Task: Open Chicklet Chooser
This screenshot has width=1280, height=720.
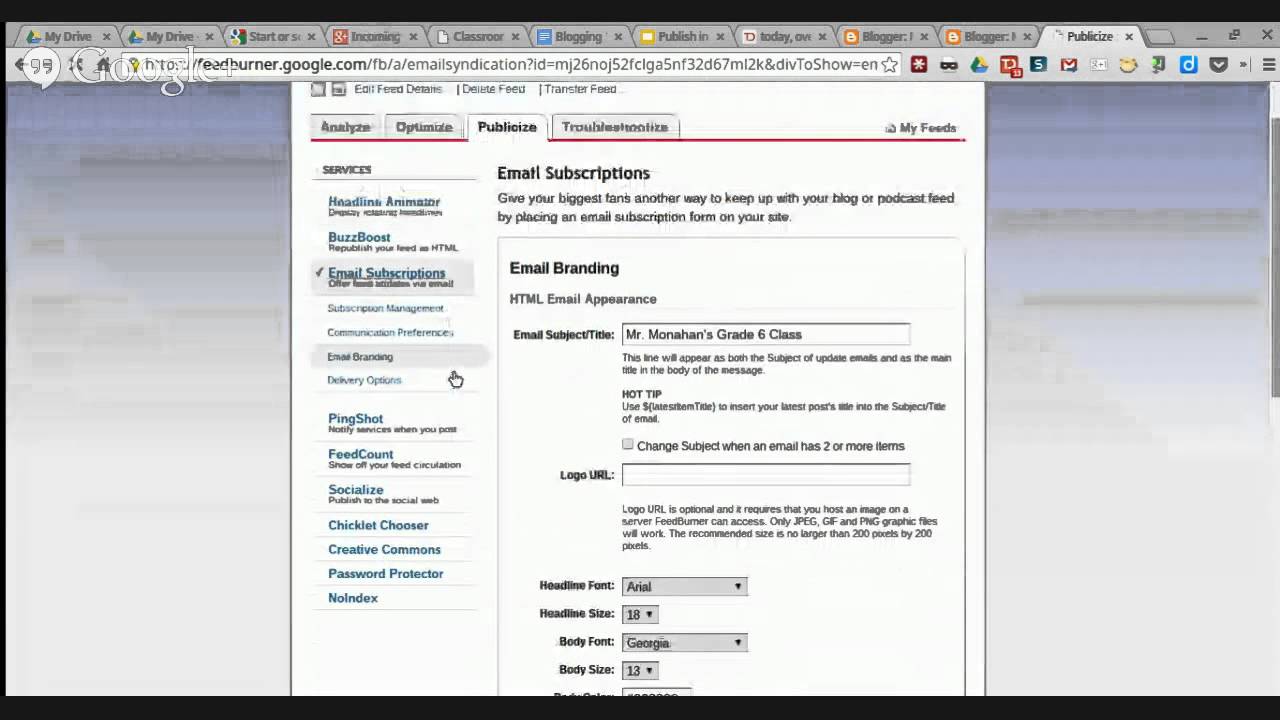Action: (378, 525)
